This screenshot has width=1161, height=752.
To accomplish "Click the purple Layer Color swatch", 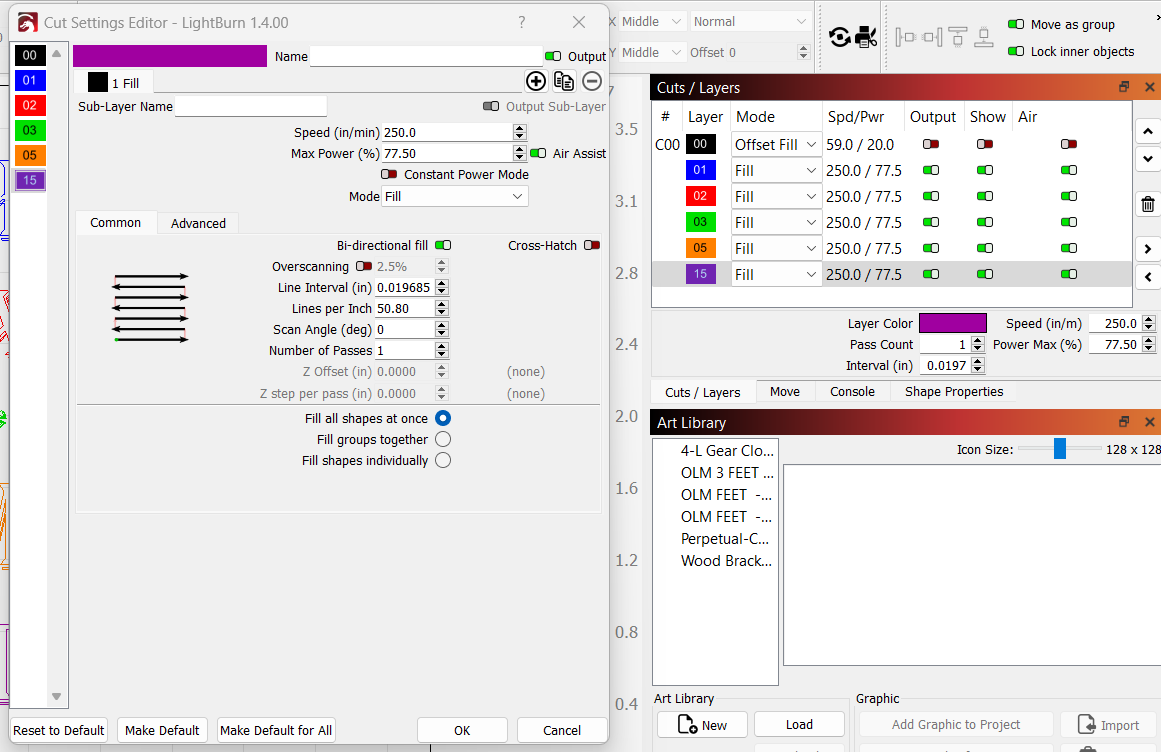I will [x=953, y=323].
